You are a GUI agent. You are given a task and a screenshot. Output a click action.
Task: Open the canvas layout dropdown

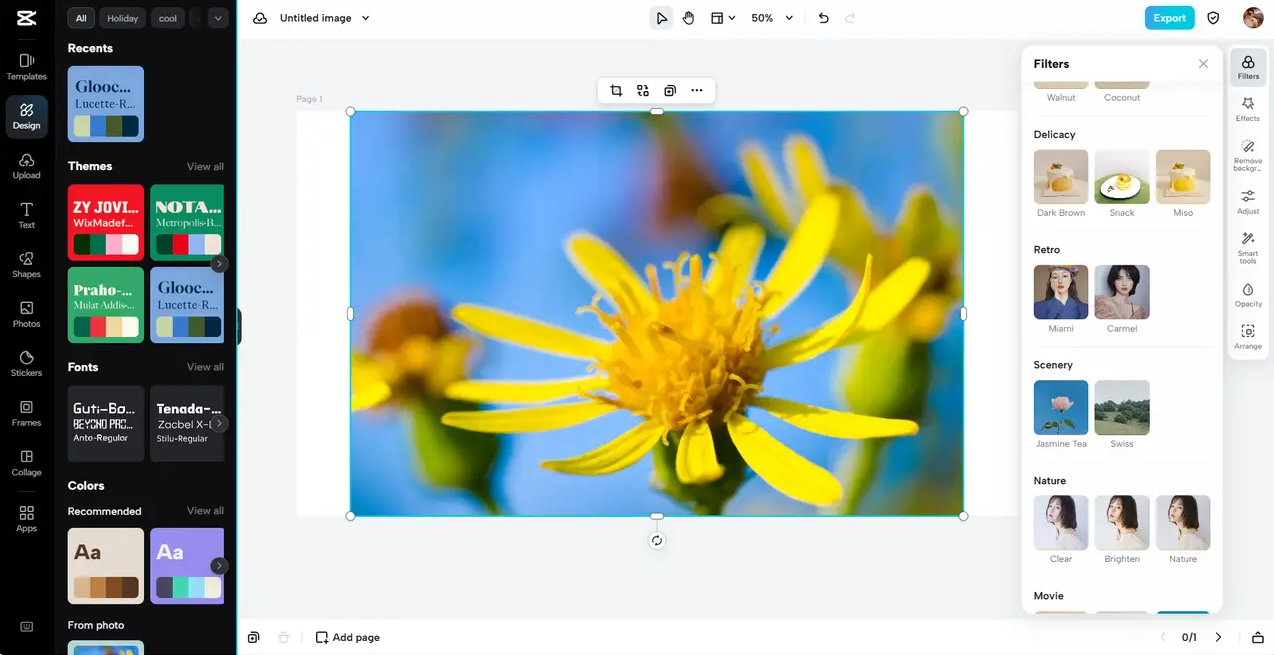pos(723,18)
